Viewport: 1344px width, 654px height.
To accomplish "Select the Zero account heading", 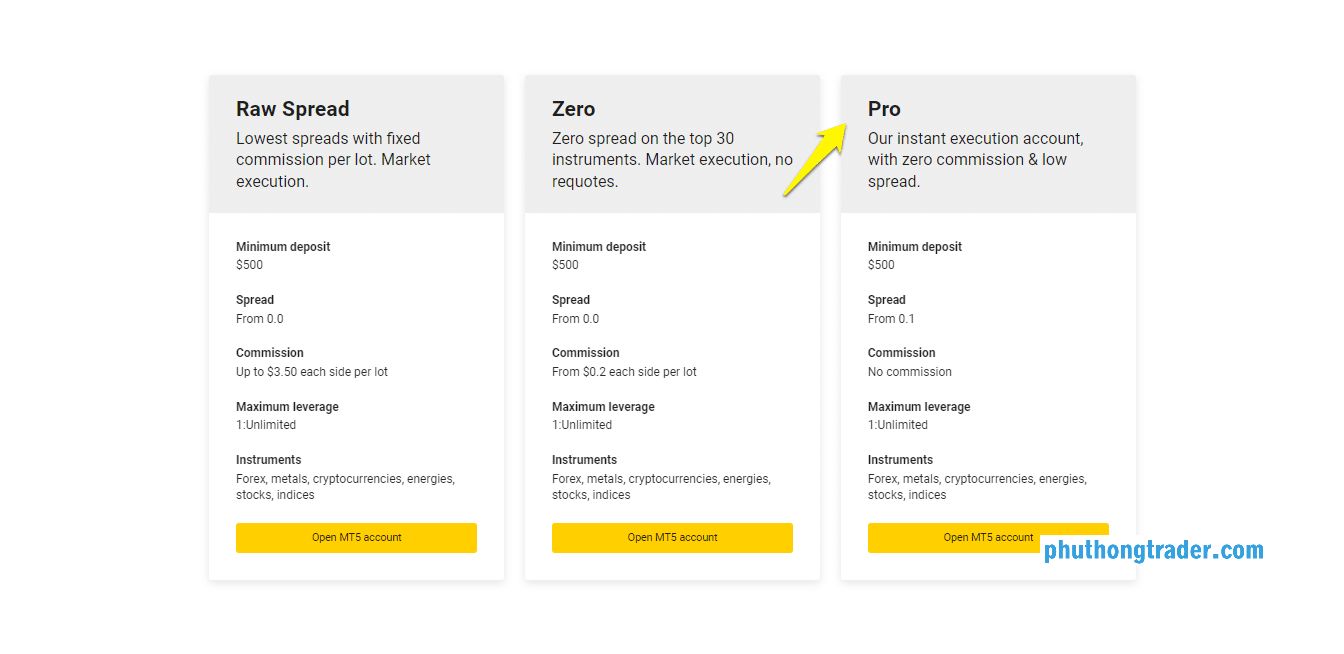I will coord(573,109).
